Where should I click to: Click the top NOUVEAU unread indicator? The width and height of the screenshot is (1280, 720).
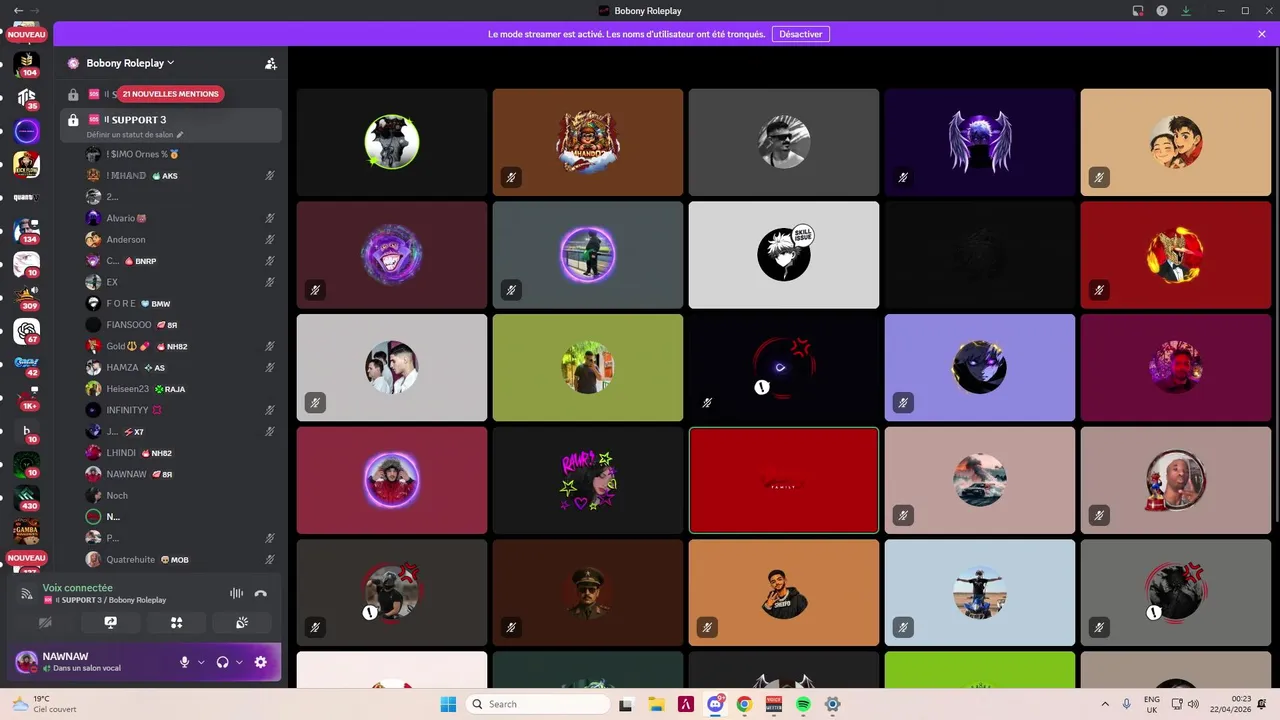(x=27, y=34)
